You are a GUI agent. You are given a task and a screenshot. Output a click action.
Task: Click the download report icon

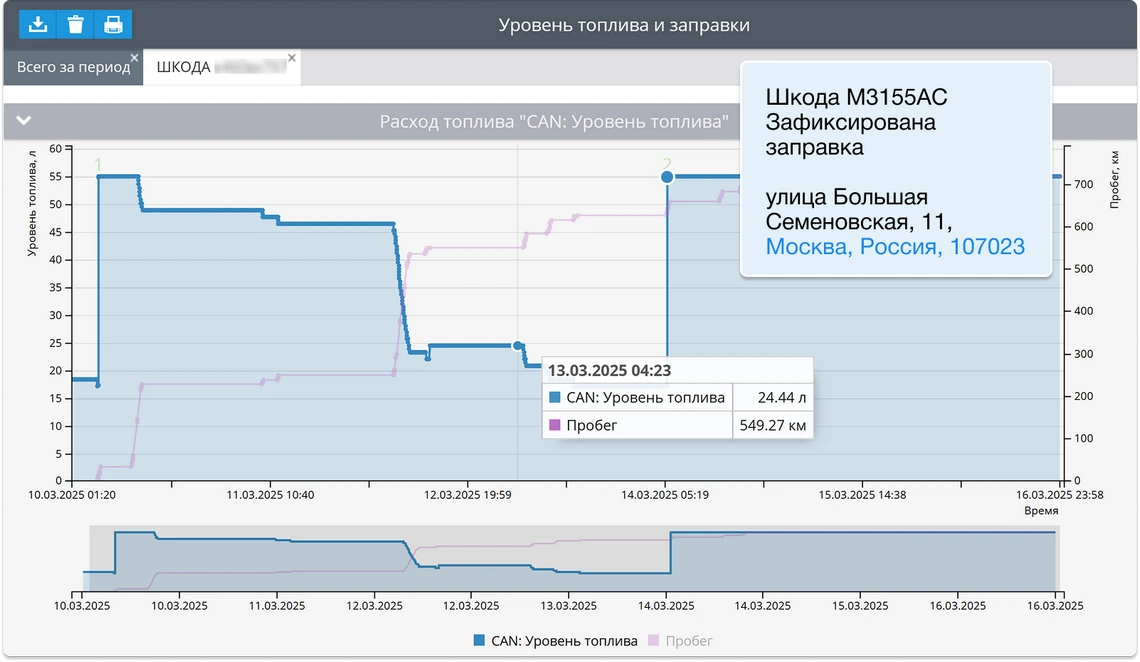pyautogui.click(x=38, y=23)
